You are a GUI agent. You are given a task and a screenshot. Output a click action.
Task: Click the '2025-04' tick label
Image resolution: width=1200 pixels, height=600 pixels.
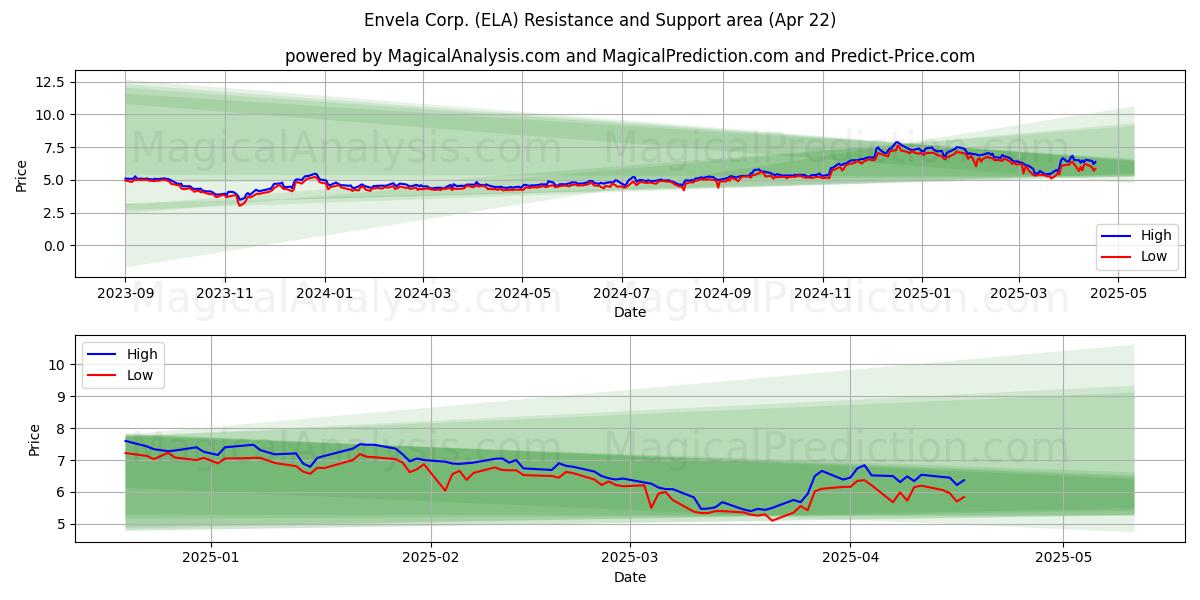(x=849, y=558)
